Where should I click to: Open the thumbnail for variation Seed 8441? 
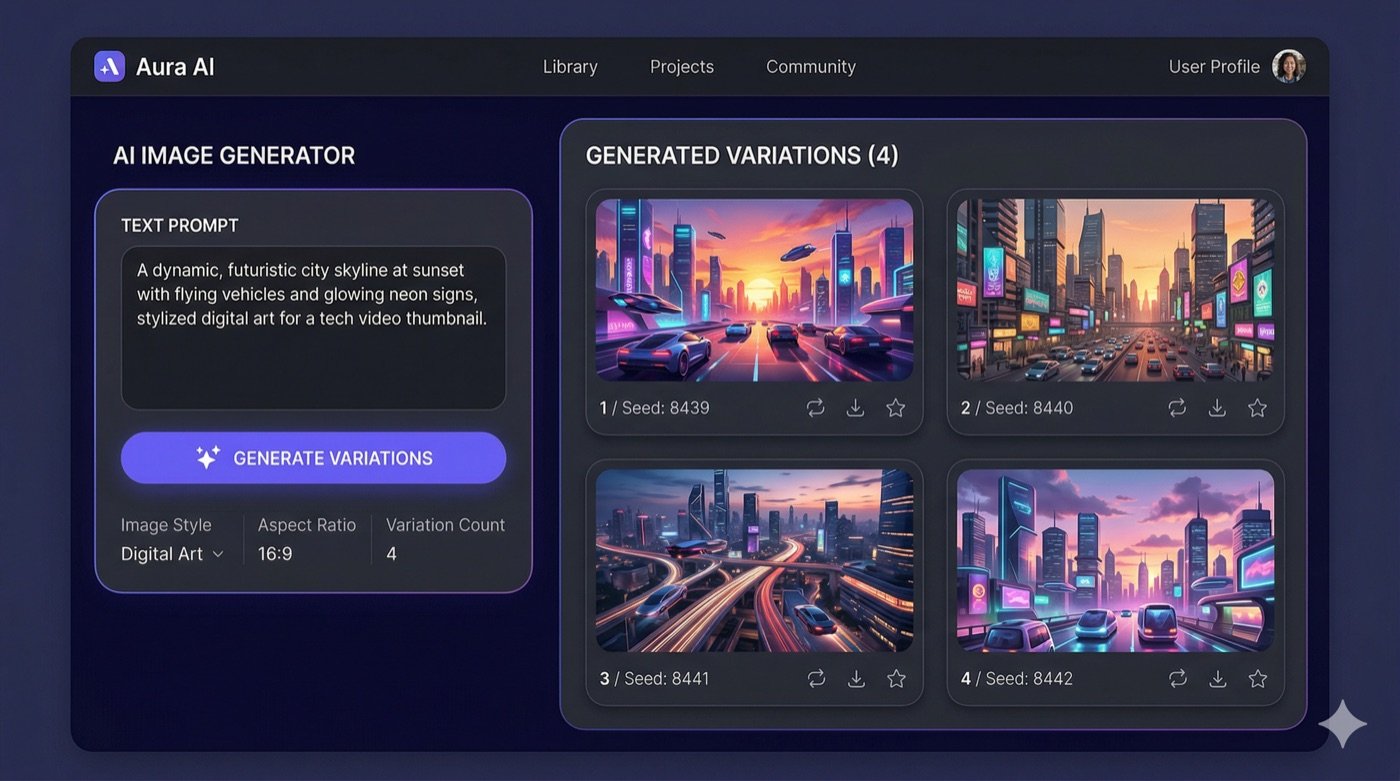[x=754, y=560]
